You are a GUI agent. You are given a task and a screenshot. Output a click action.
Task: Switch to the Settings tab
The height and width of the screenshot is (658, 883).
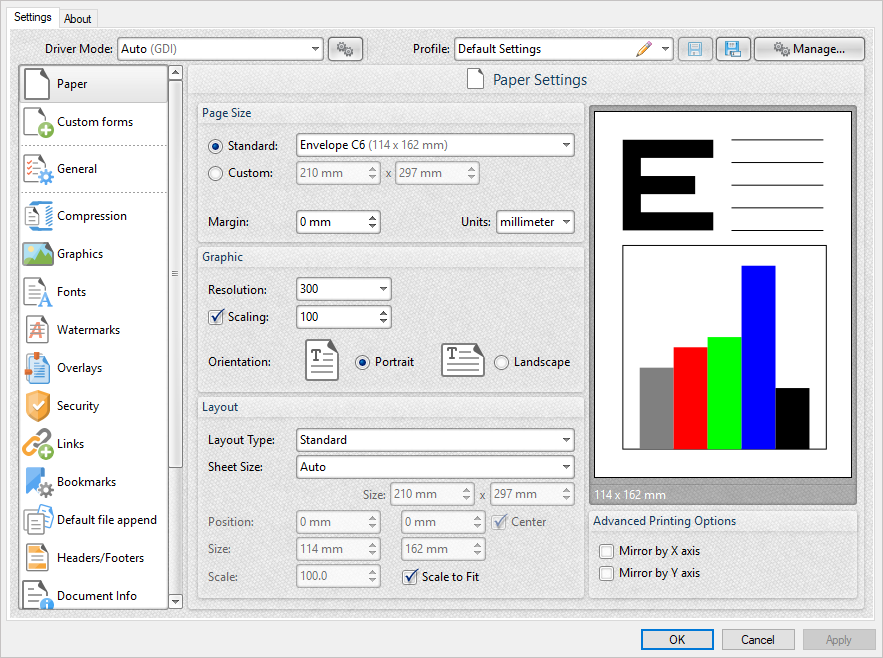coord(33,17)
